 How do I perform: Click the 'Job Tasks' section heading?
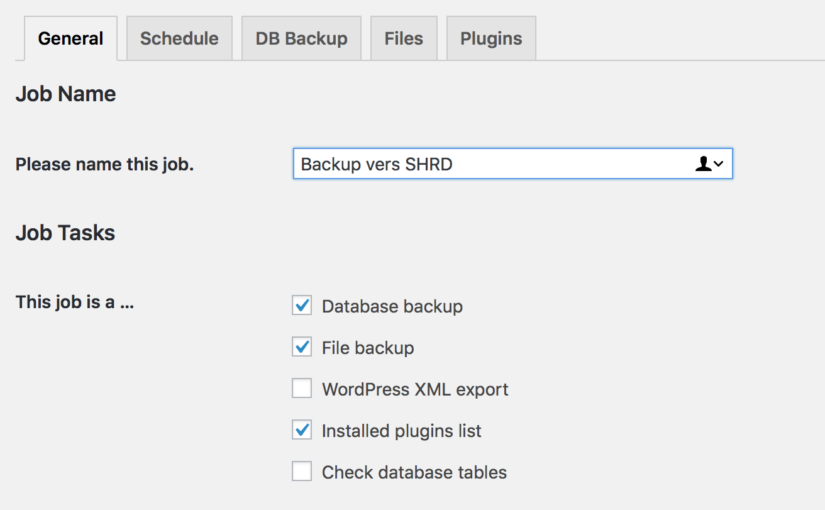(65, 233)
